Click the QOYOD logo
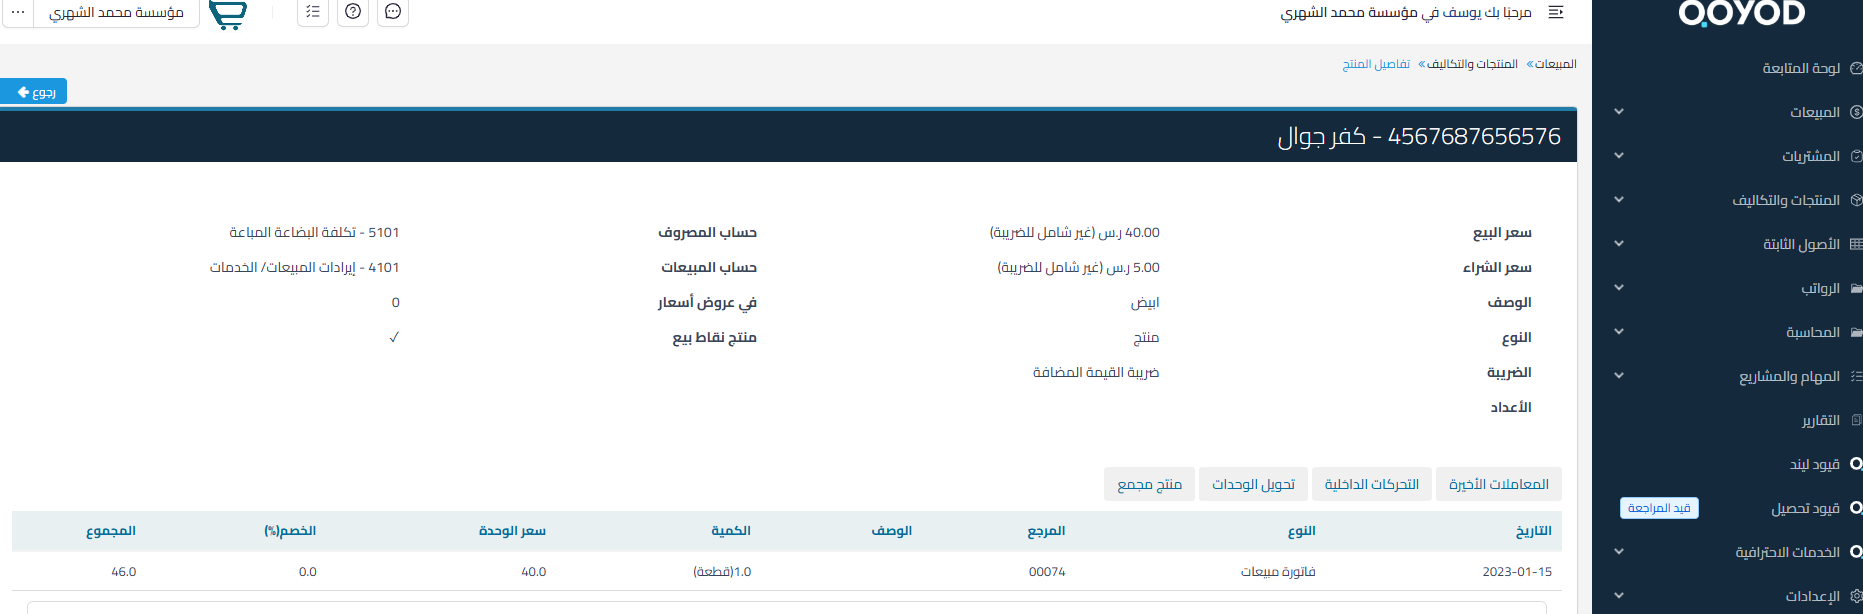 pyautogui.click(x=1741, y=13)
